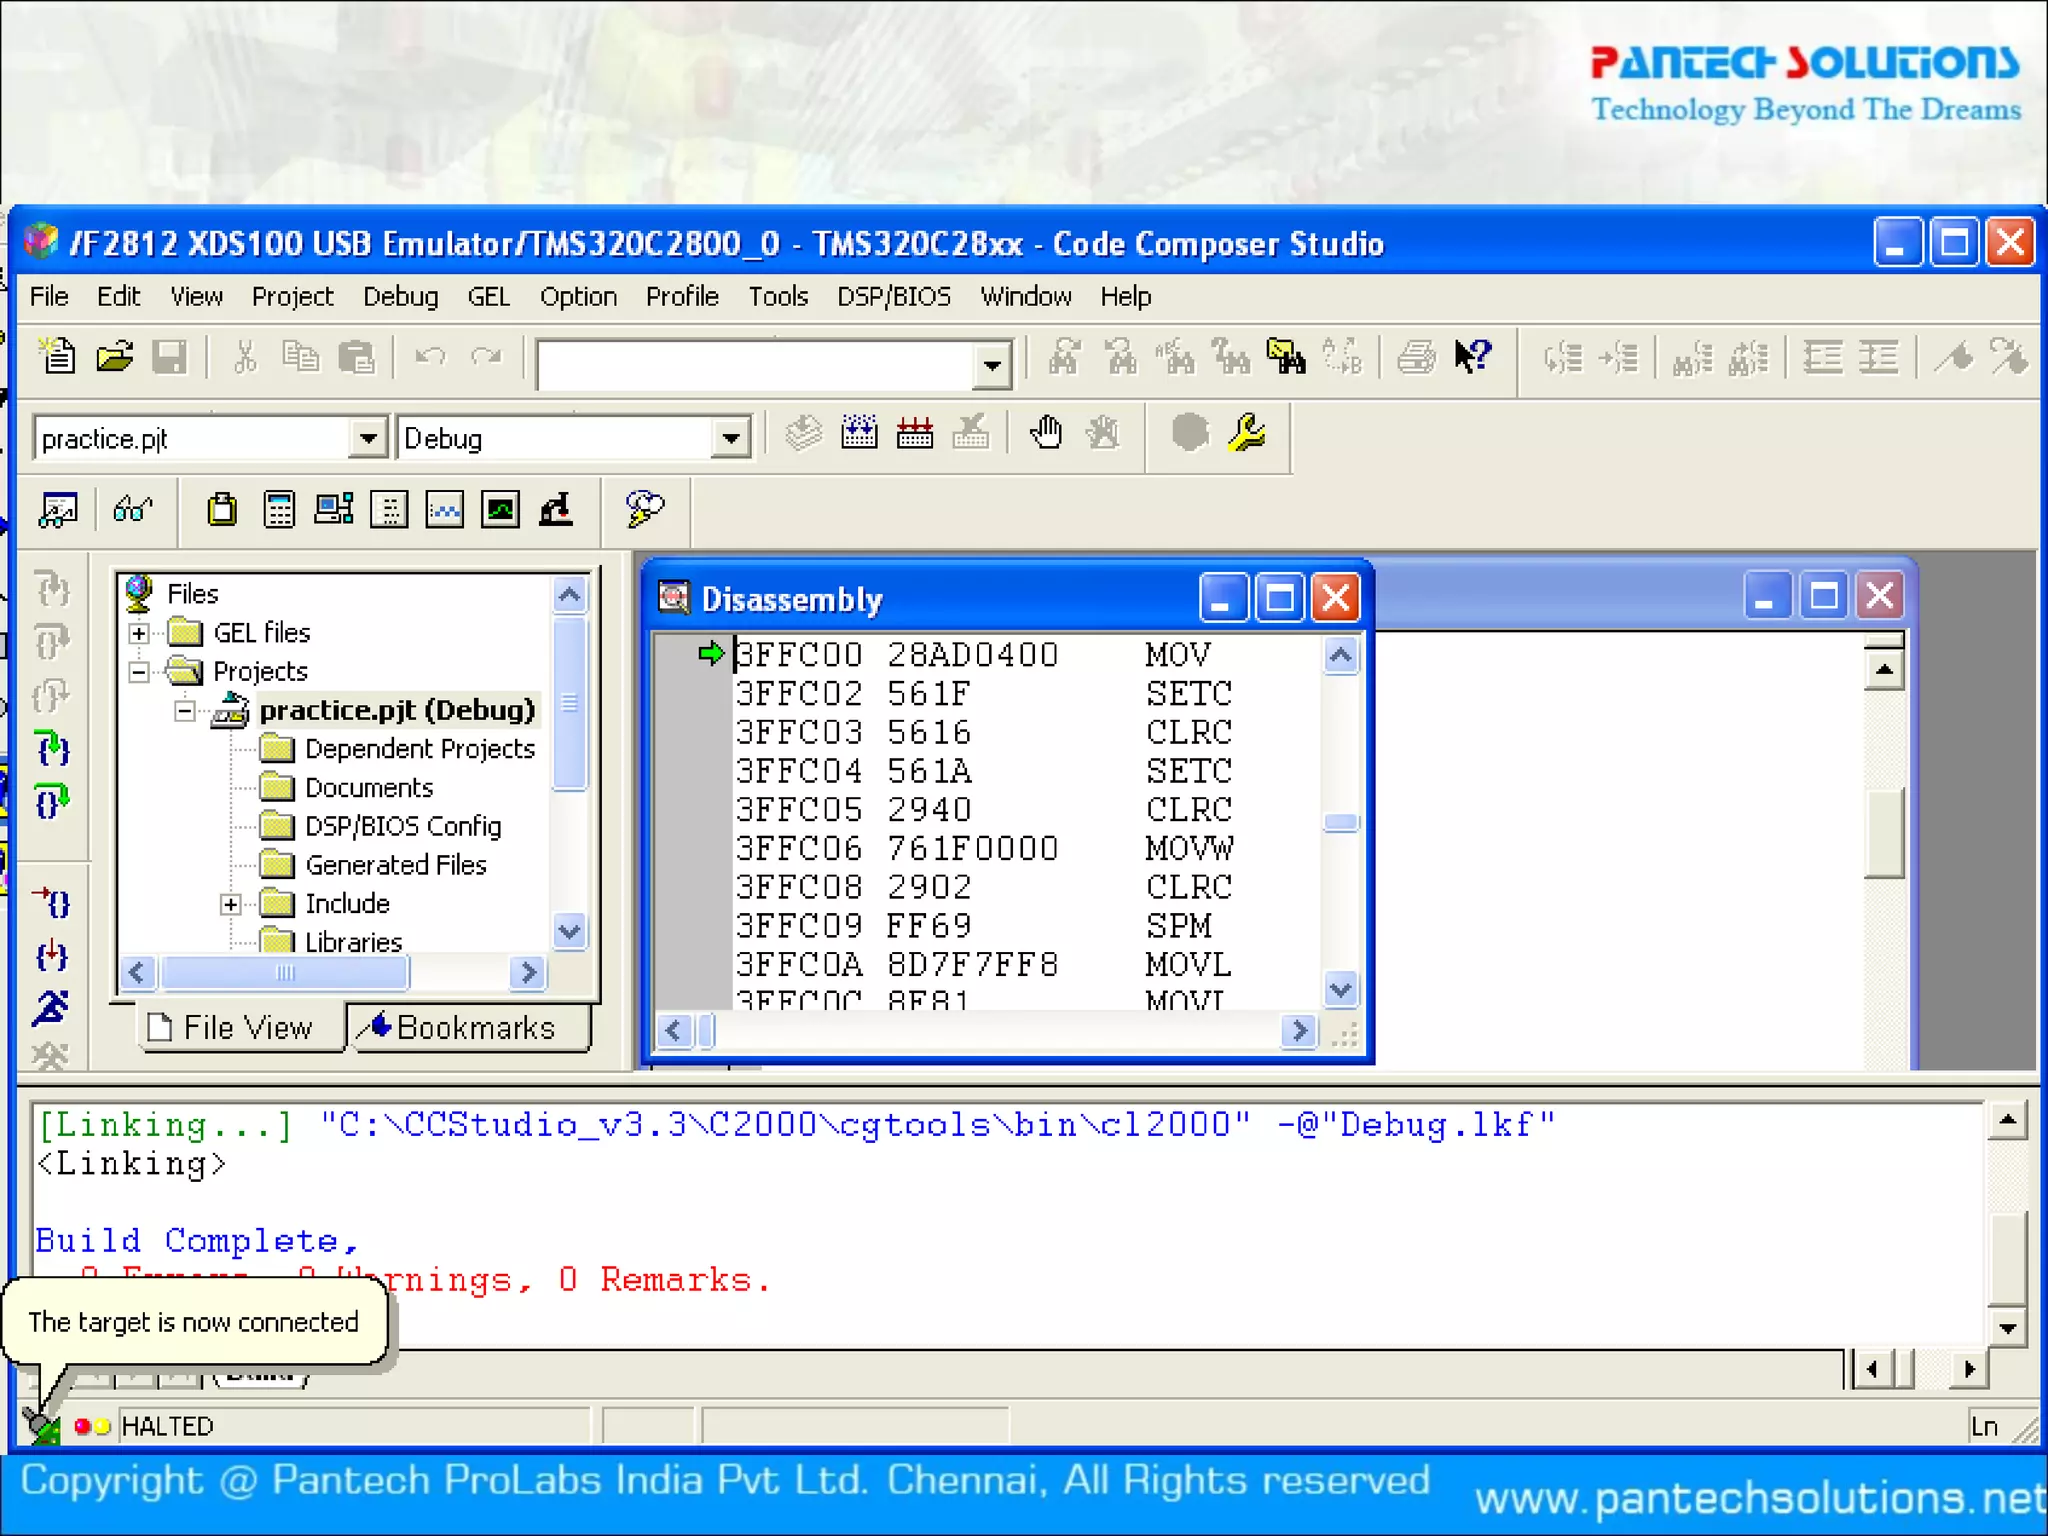Expand the Include folder node

pos(231,904)
